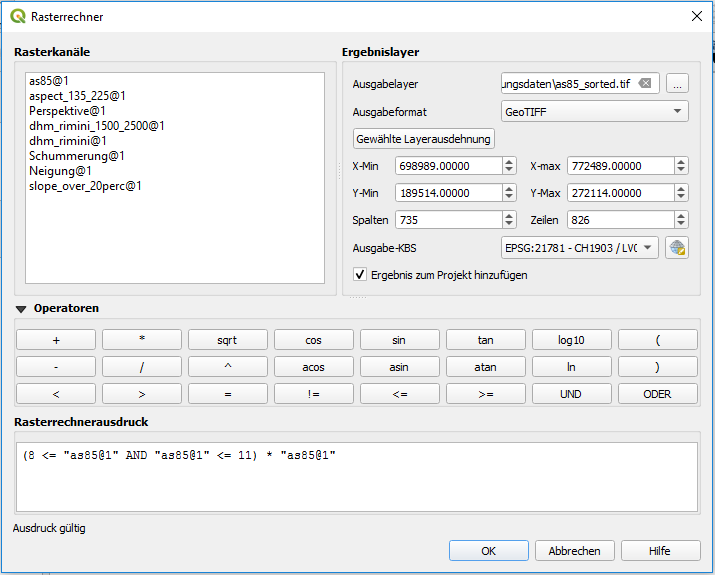This screenshot has width=715, height=575.
Task: Select slope_over_20perc@1 raster band
Action: [x=85, y=186]
